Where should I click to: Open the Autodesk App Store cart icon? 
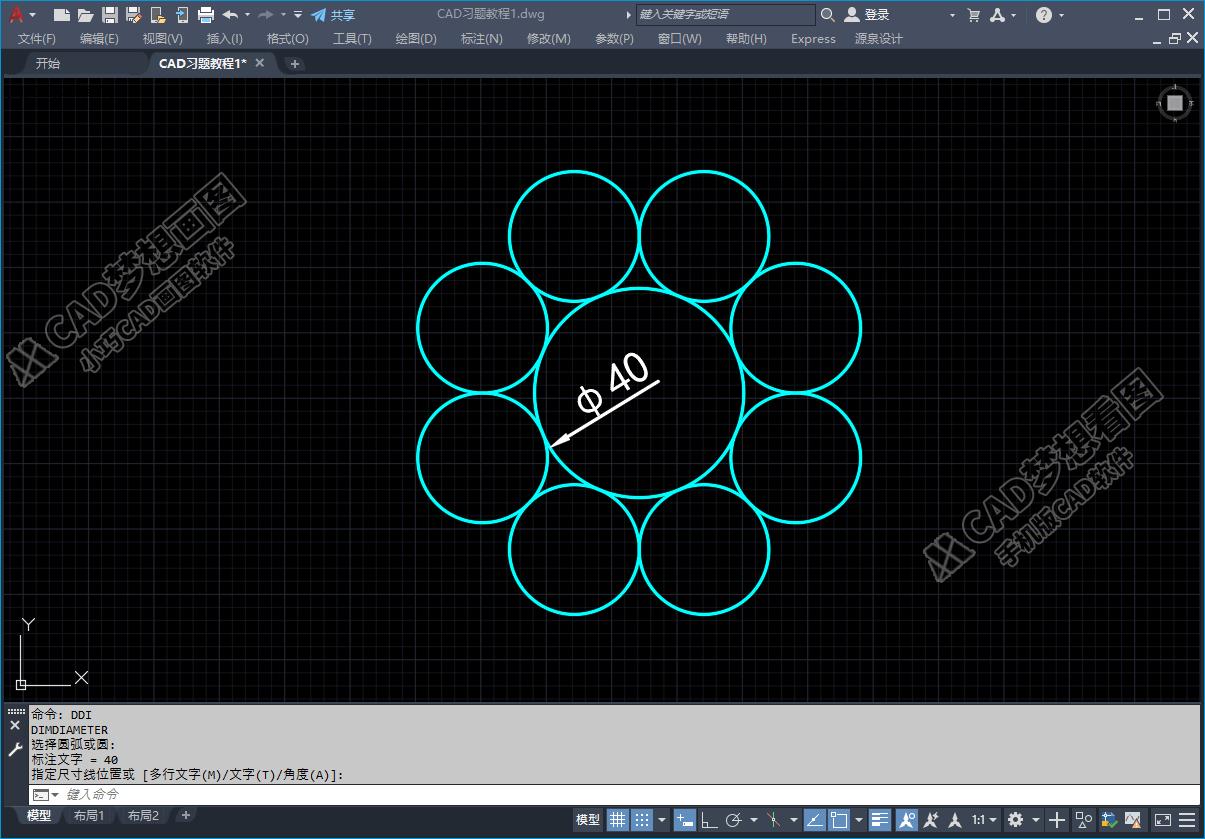(x=974, y=15)
